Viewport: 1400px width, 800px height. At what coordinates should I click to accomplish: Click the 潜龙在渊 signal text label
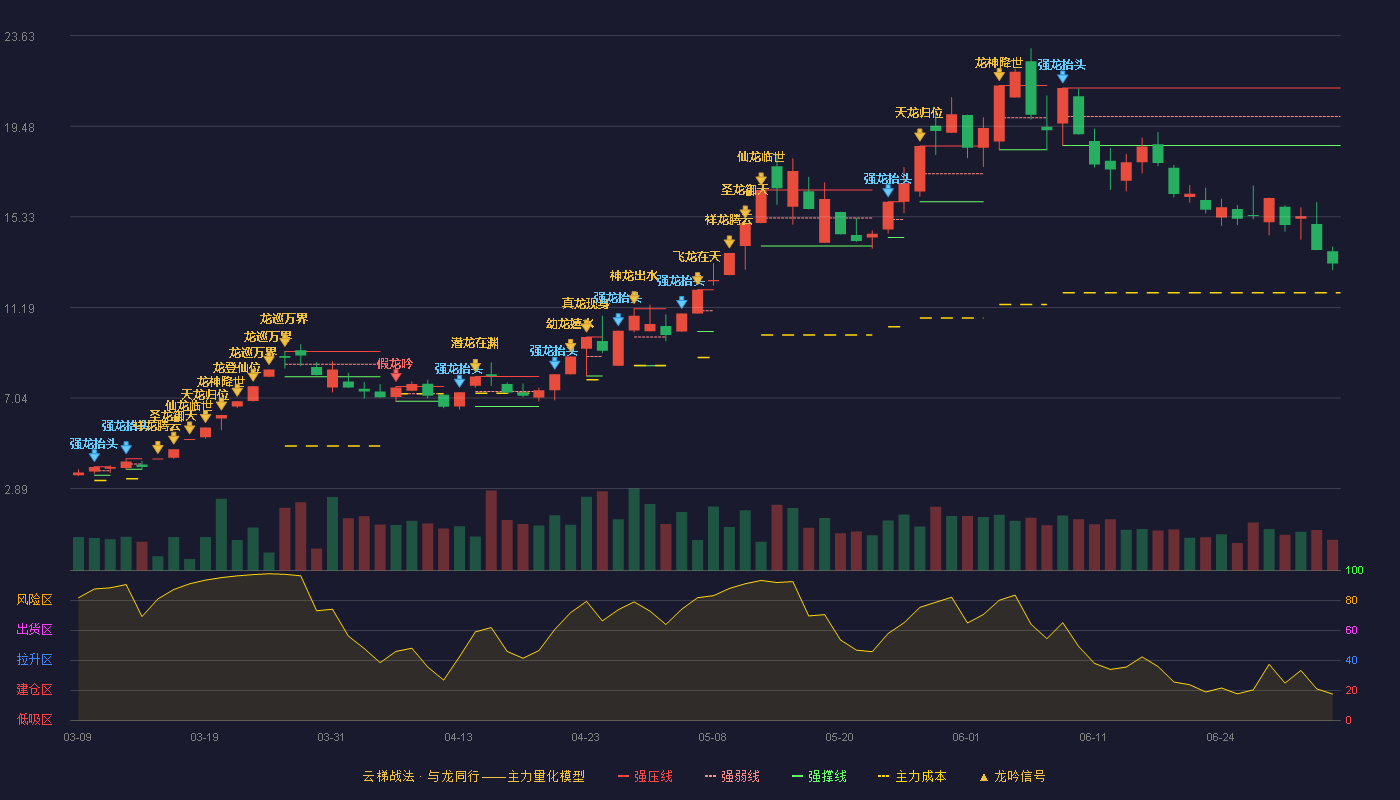click(x=475, y=343)
